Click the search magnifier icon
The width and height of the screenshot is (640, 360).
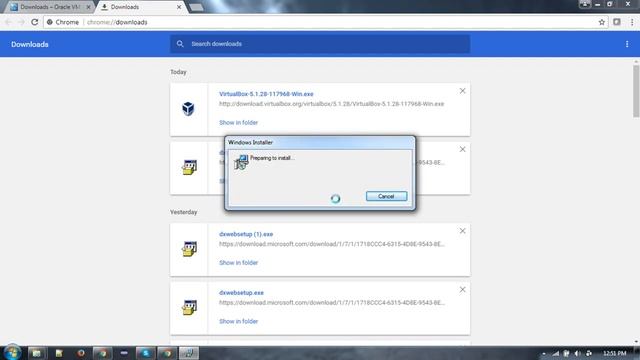pos(180,44)
